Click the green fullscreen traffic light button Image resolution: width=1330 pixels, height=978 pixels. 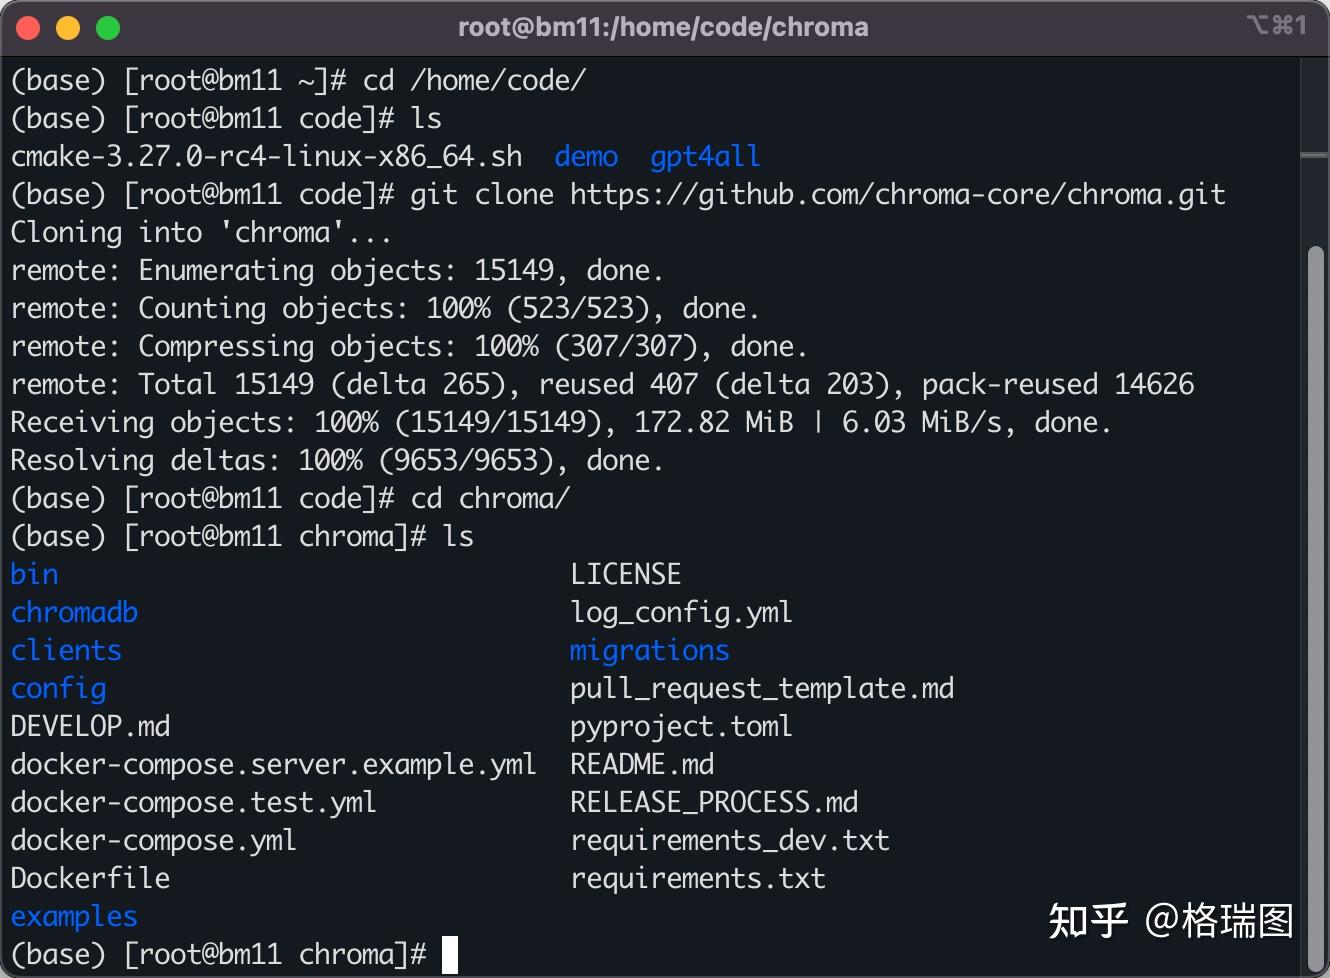pos(108,27)
